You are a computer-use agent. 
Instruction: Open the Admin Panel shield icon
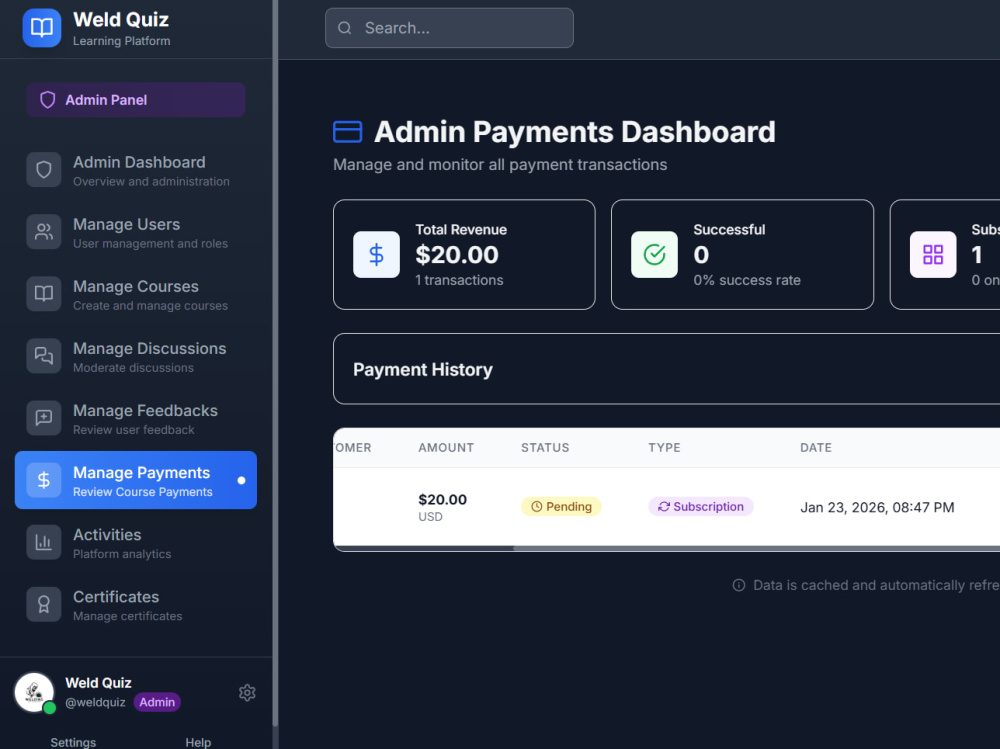pos(48,100)
